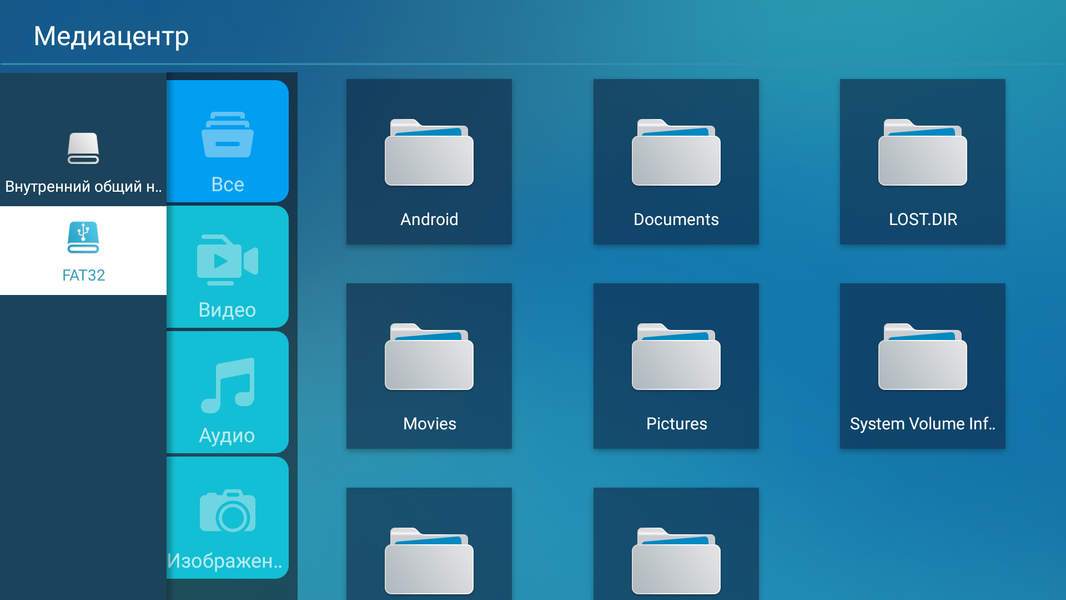Filter by audio using Аудио tile
This screenshot has width=1066, height=600.
tap(227, 392)
